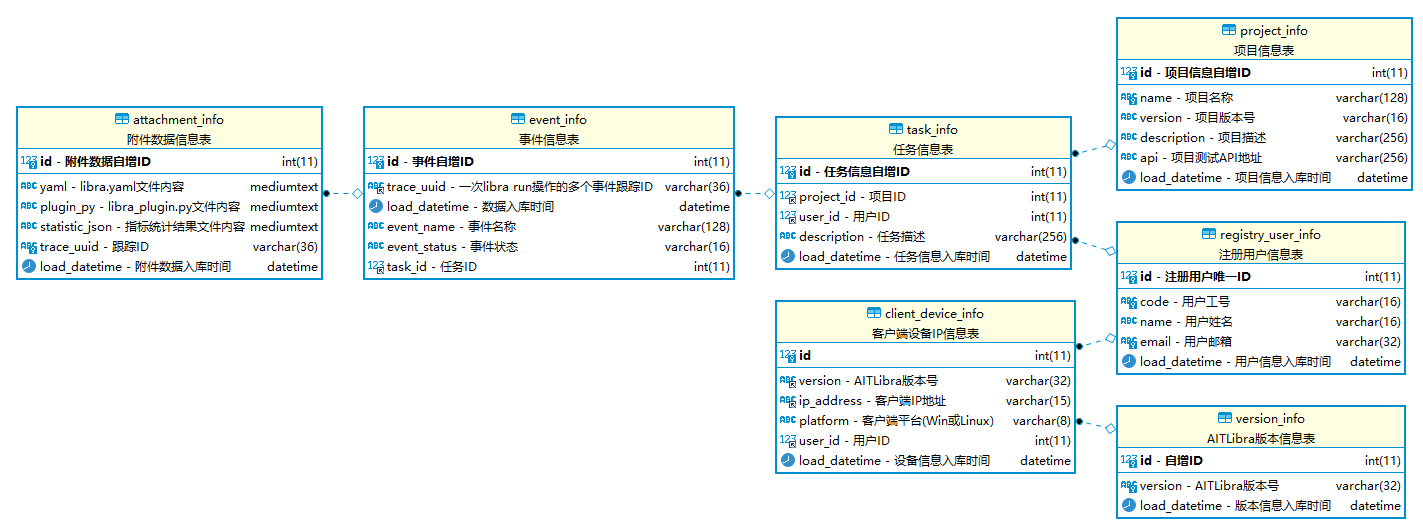Select the email column in registry_user_info
The width and height of the screenshot is (1423, 529).
tap(1261, 342)
